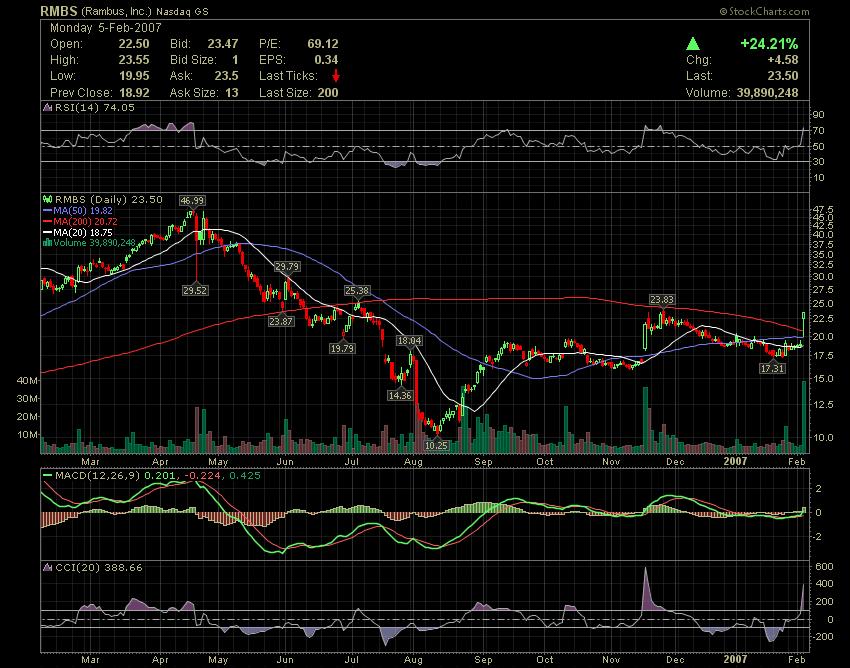Click the Ask Size value 13
850x668 pixels.
coord(232,93)
